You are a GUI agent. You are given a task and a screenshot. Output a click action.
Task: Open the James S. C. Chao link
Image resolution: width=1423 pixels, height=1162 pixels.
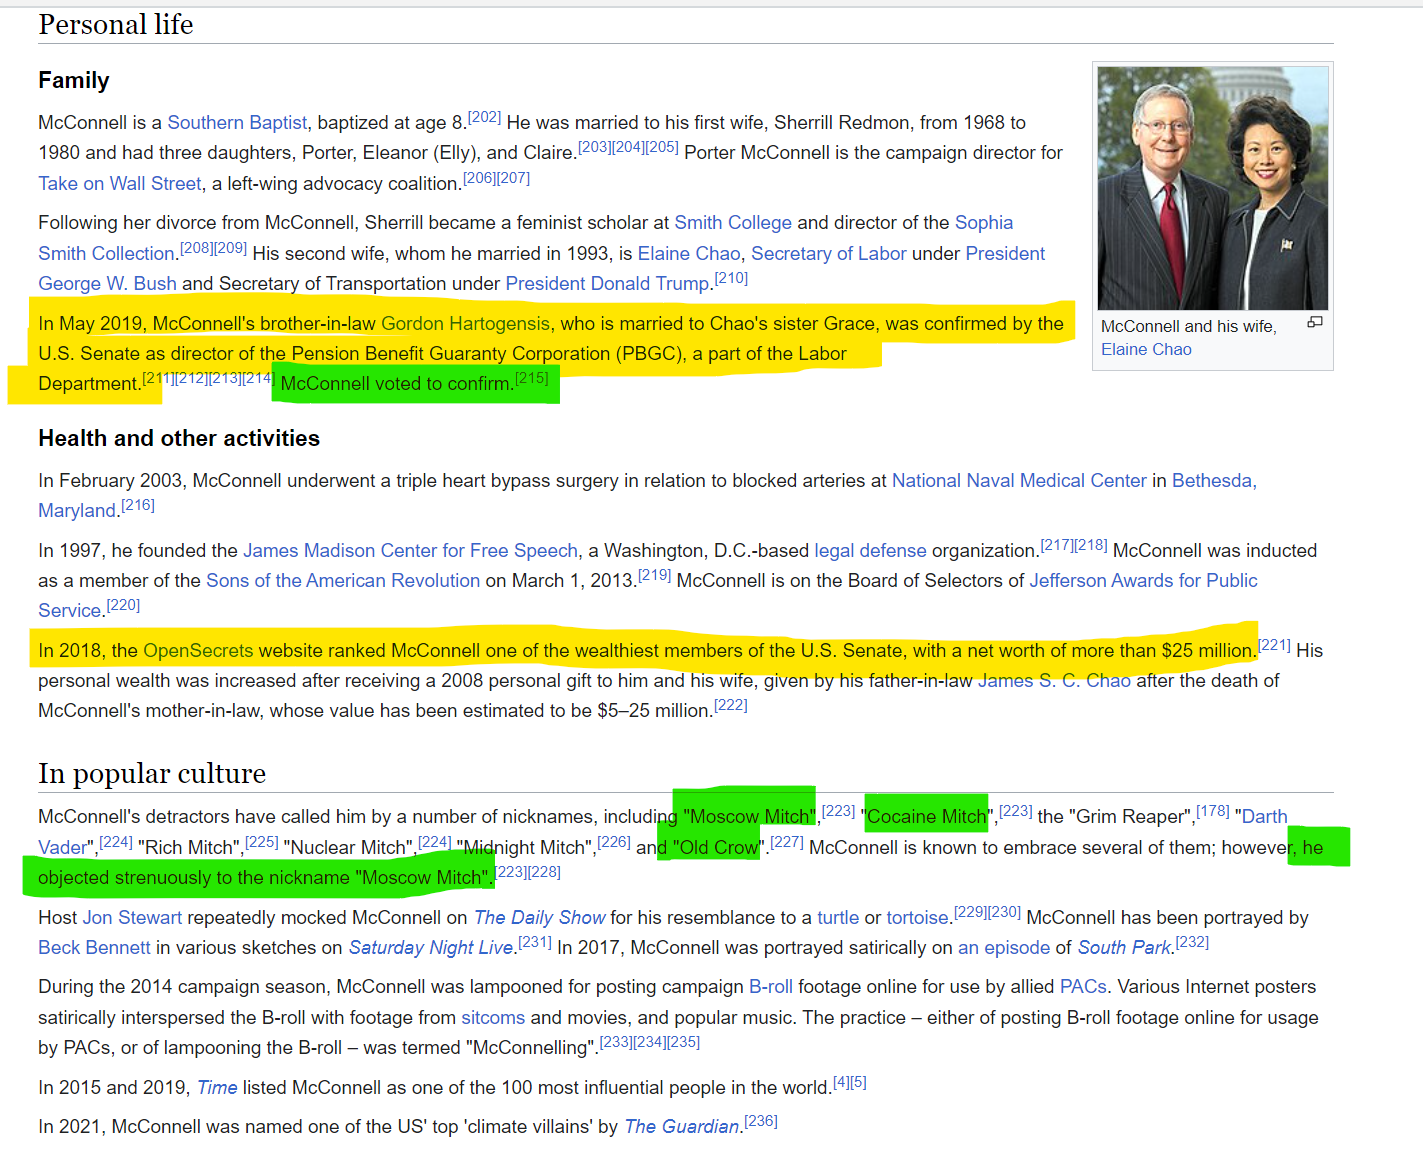pos(1054,680)
